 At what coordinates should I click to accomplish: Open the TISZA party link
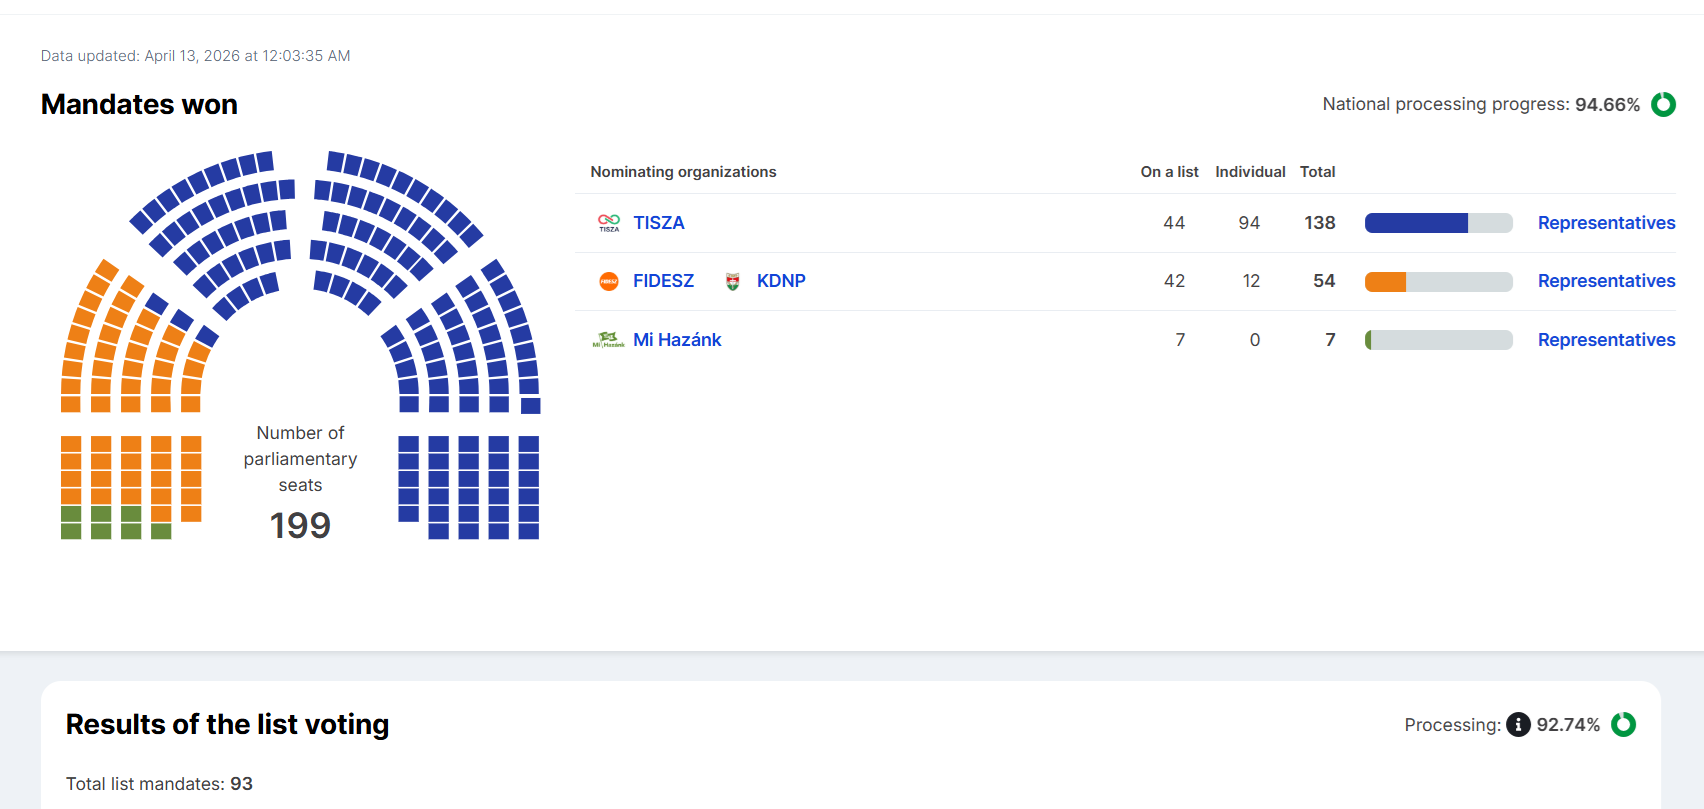tap(659, 223)
